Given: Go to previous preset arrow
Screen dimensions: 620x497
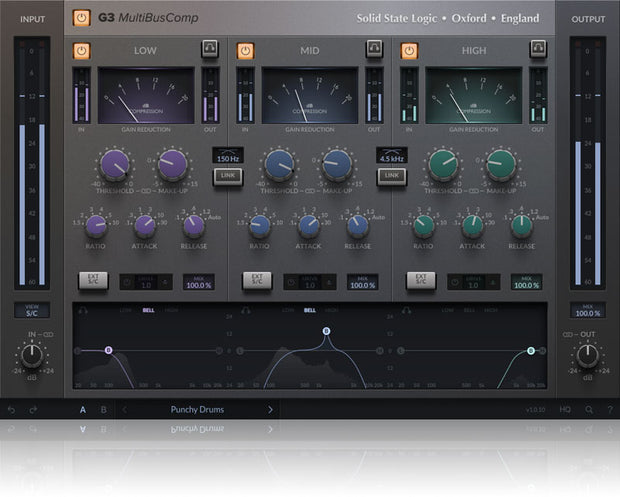Looking at the screenshot, I should click(x=125, y=410).
